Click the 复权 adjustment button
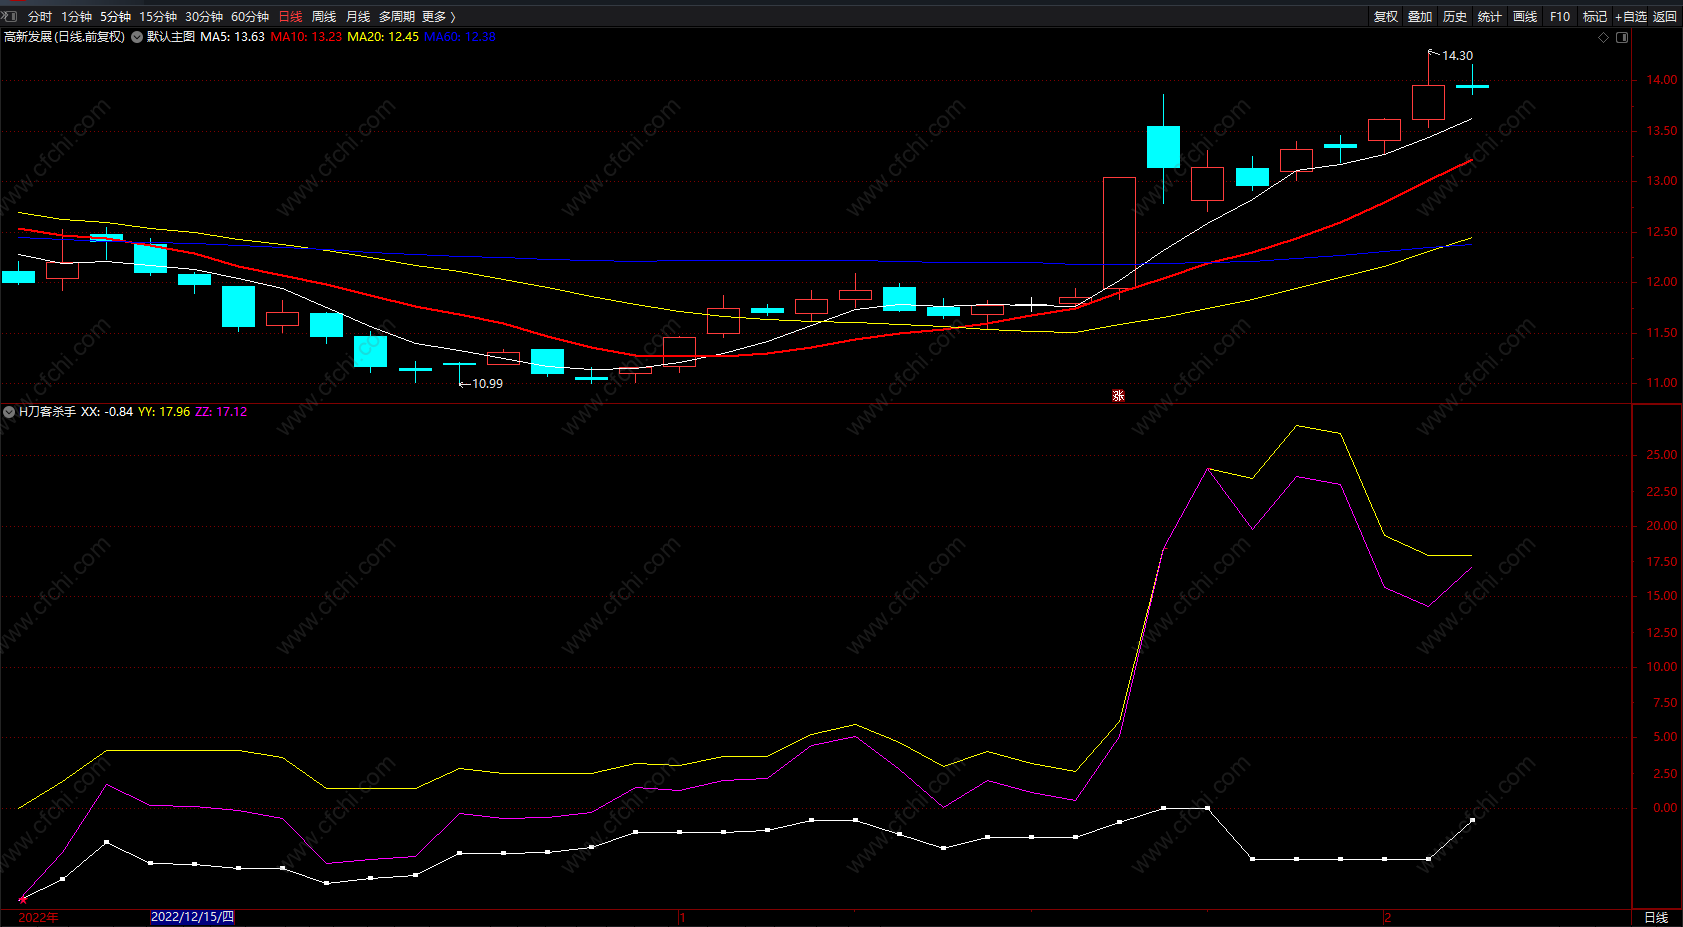1683x927 pixels. [1386, 17]
